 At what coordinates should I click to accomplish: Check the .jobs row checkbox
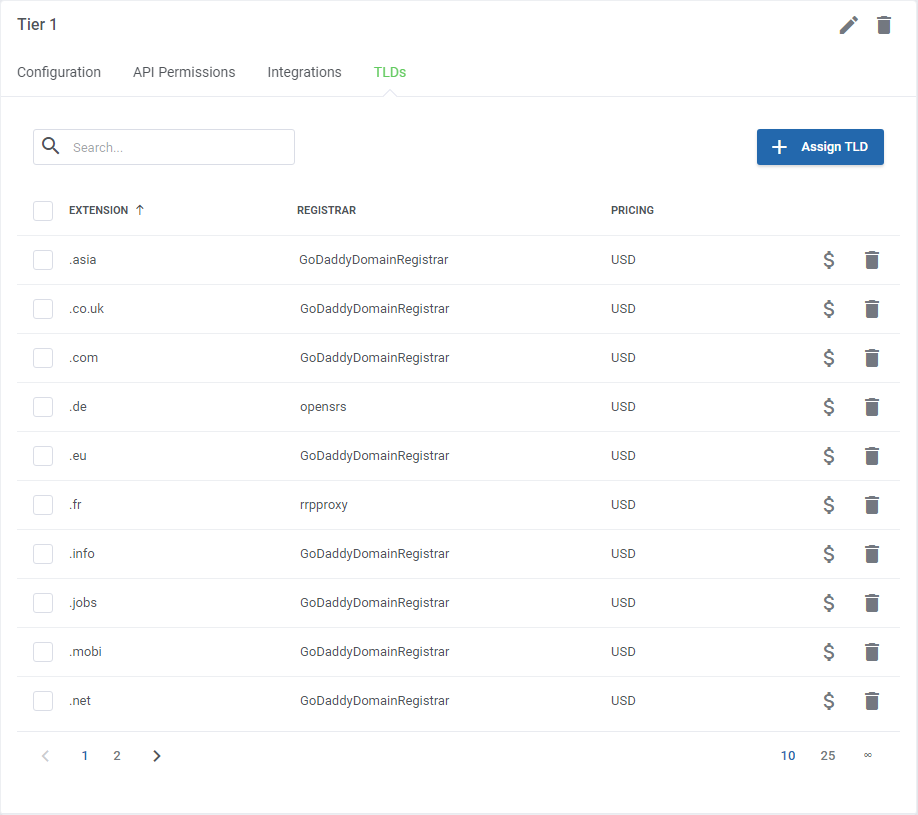[x=43, y=603]
